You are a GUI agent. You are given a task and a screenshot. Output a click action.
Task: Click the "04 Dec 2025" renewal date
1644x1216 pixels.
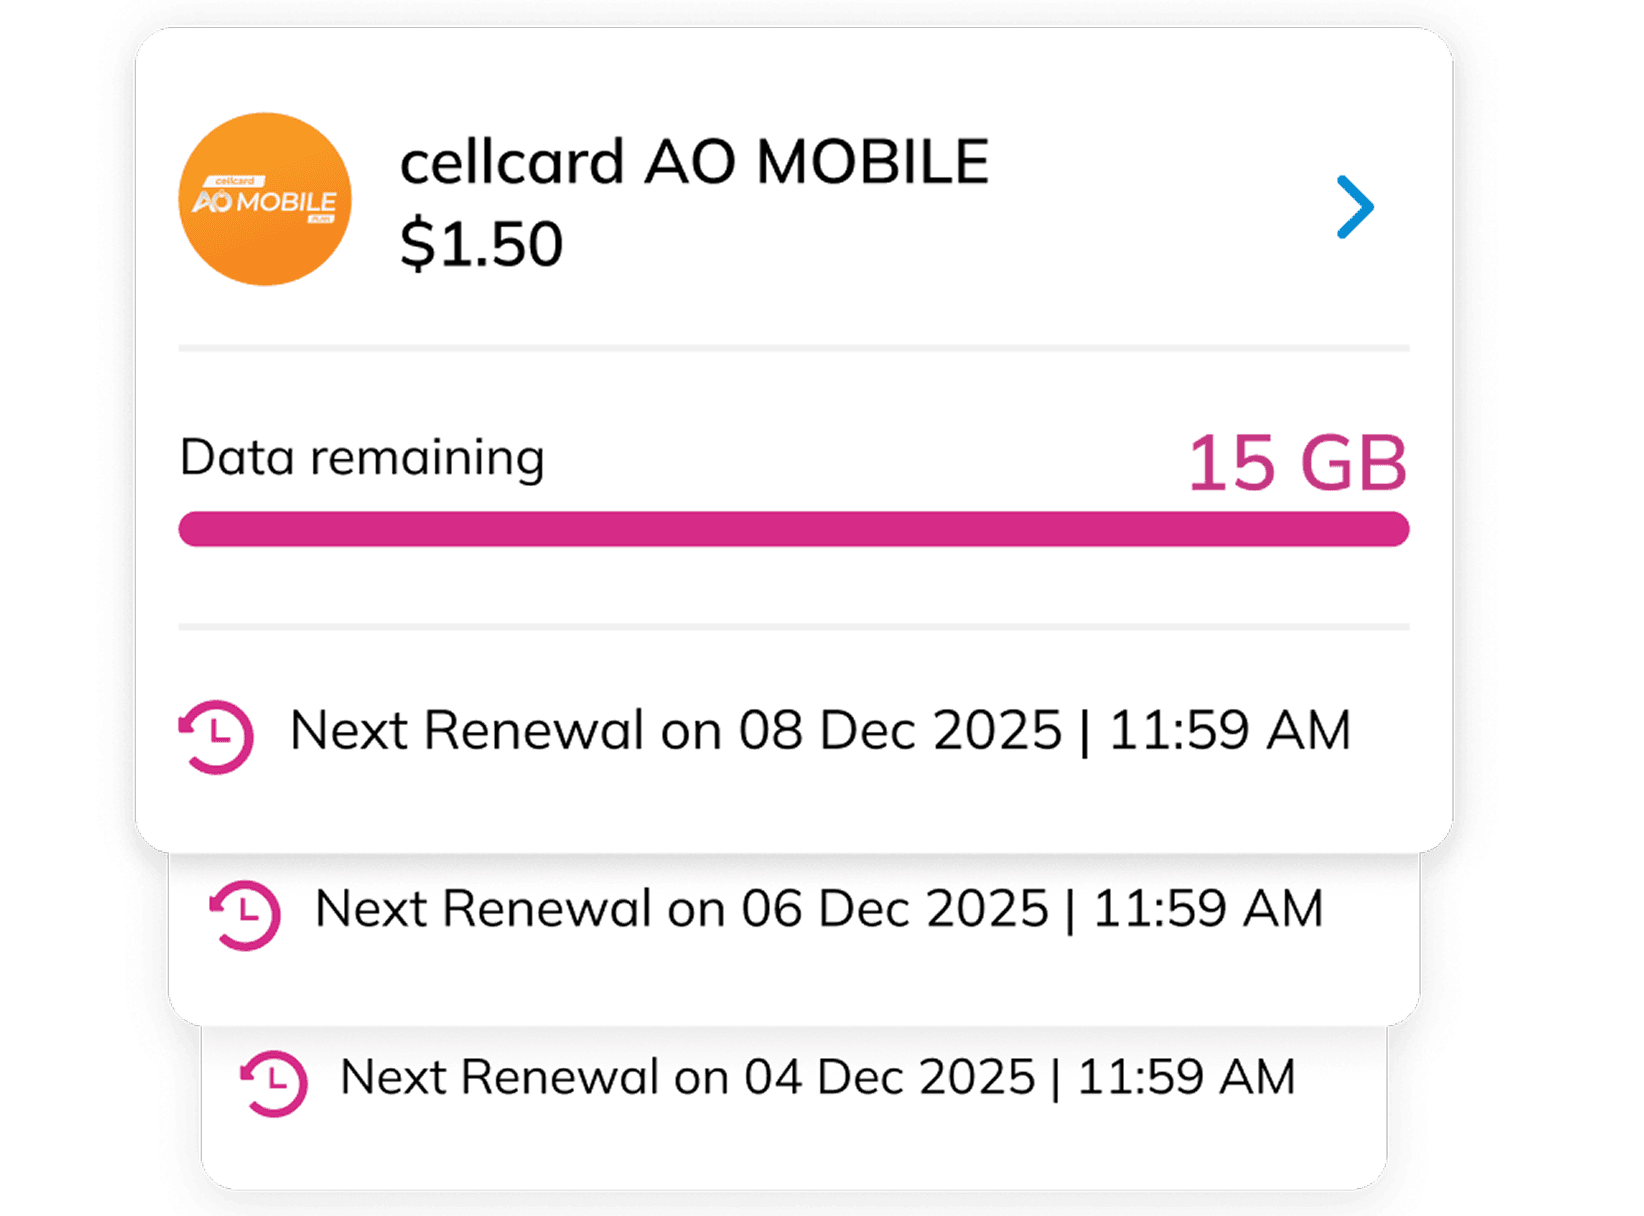(x=889, y=1077)
